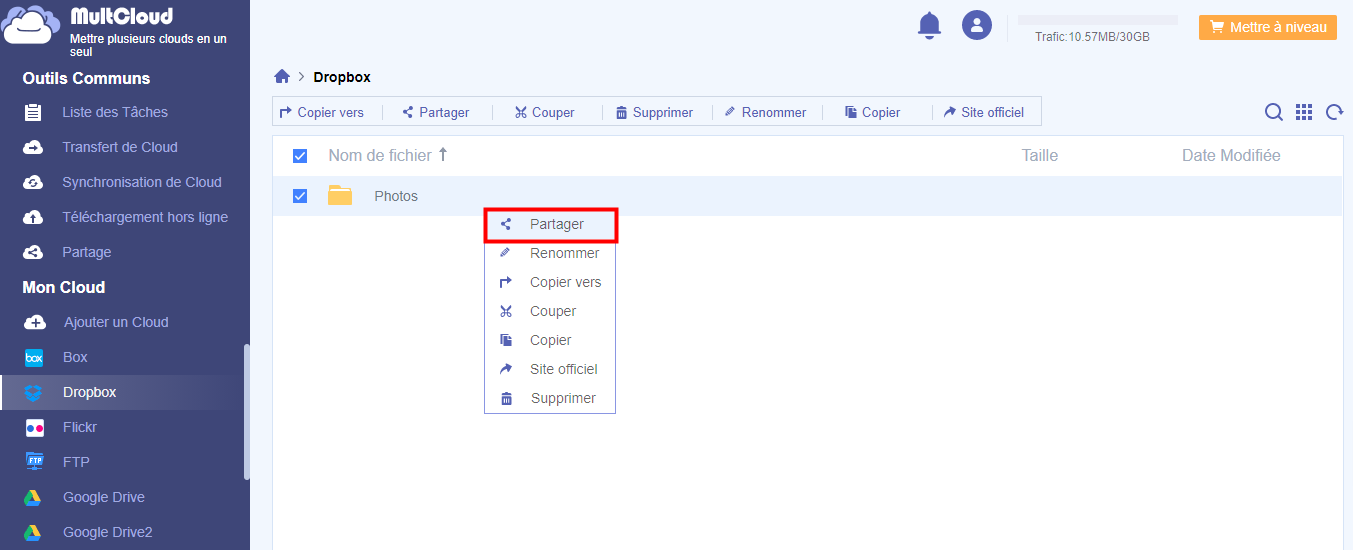Open Synchronisation de Cloud in sidebar
The image size is (1353, 550).
142,182
